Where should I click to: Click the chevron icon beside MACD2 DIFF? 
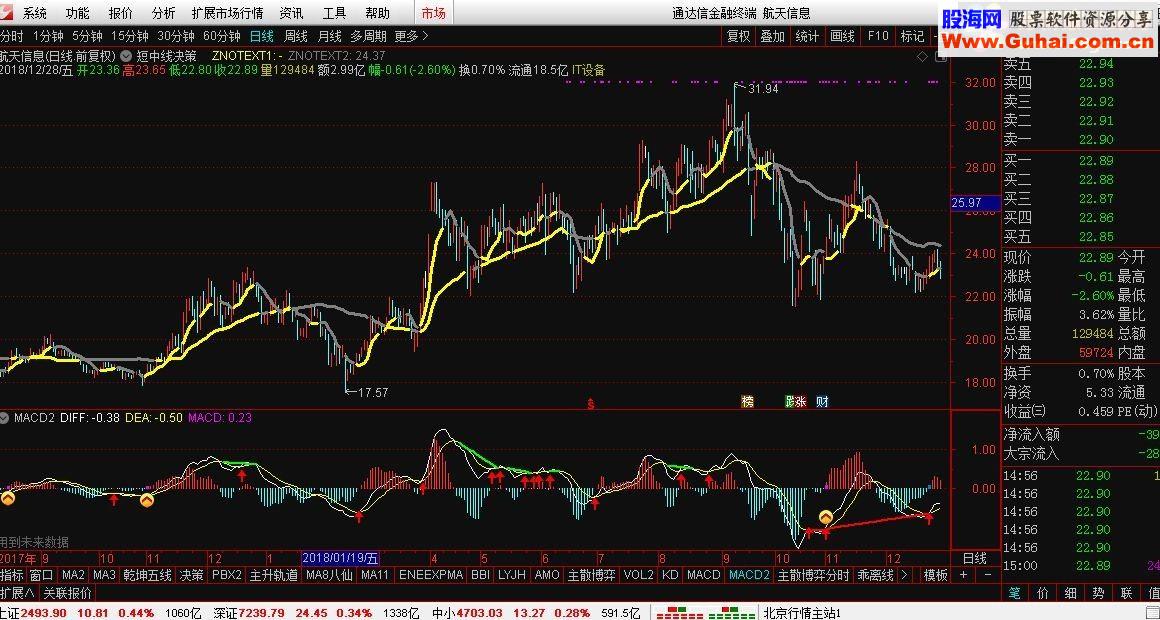(6, 417)
